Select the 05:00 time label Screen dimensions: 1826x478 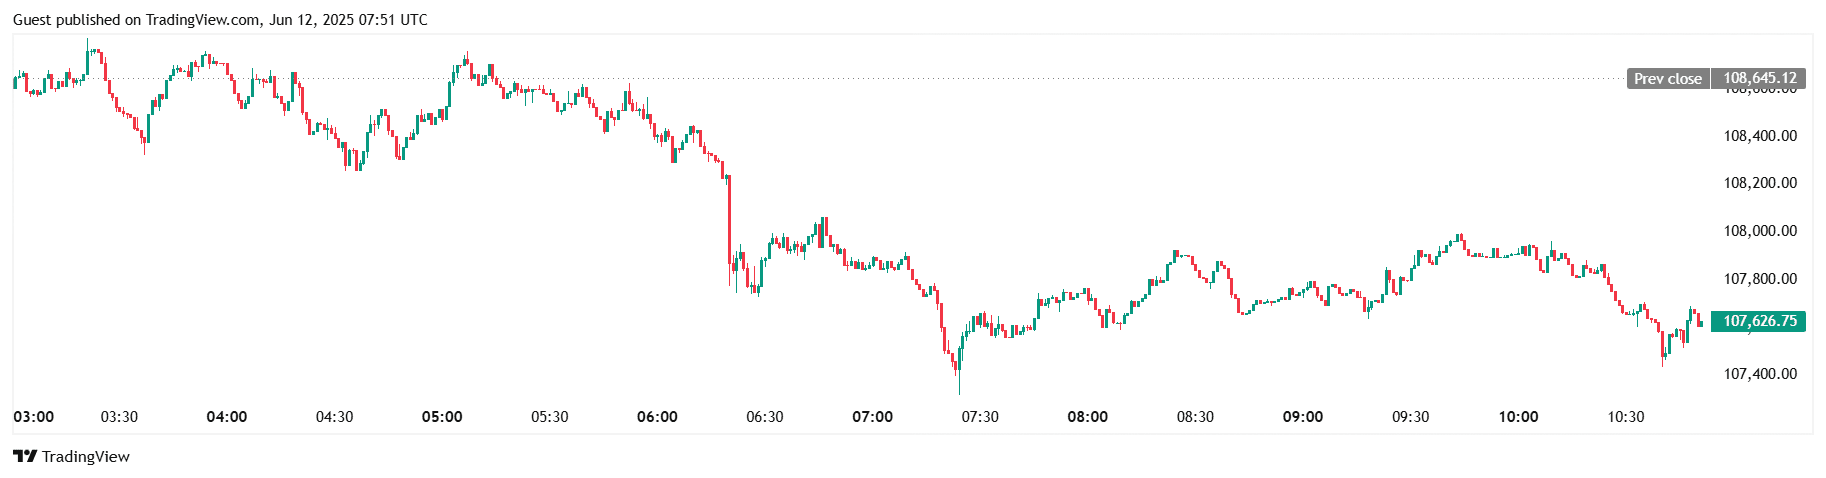[x=442, y=417]
